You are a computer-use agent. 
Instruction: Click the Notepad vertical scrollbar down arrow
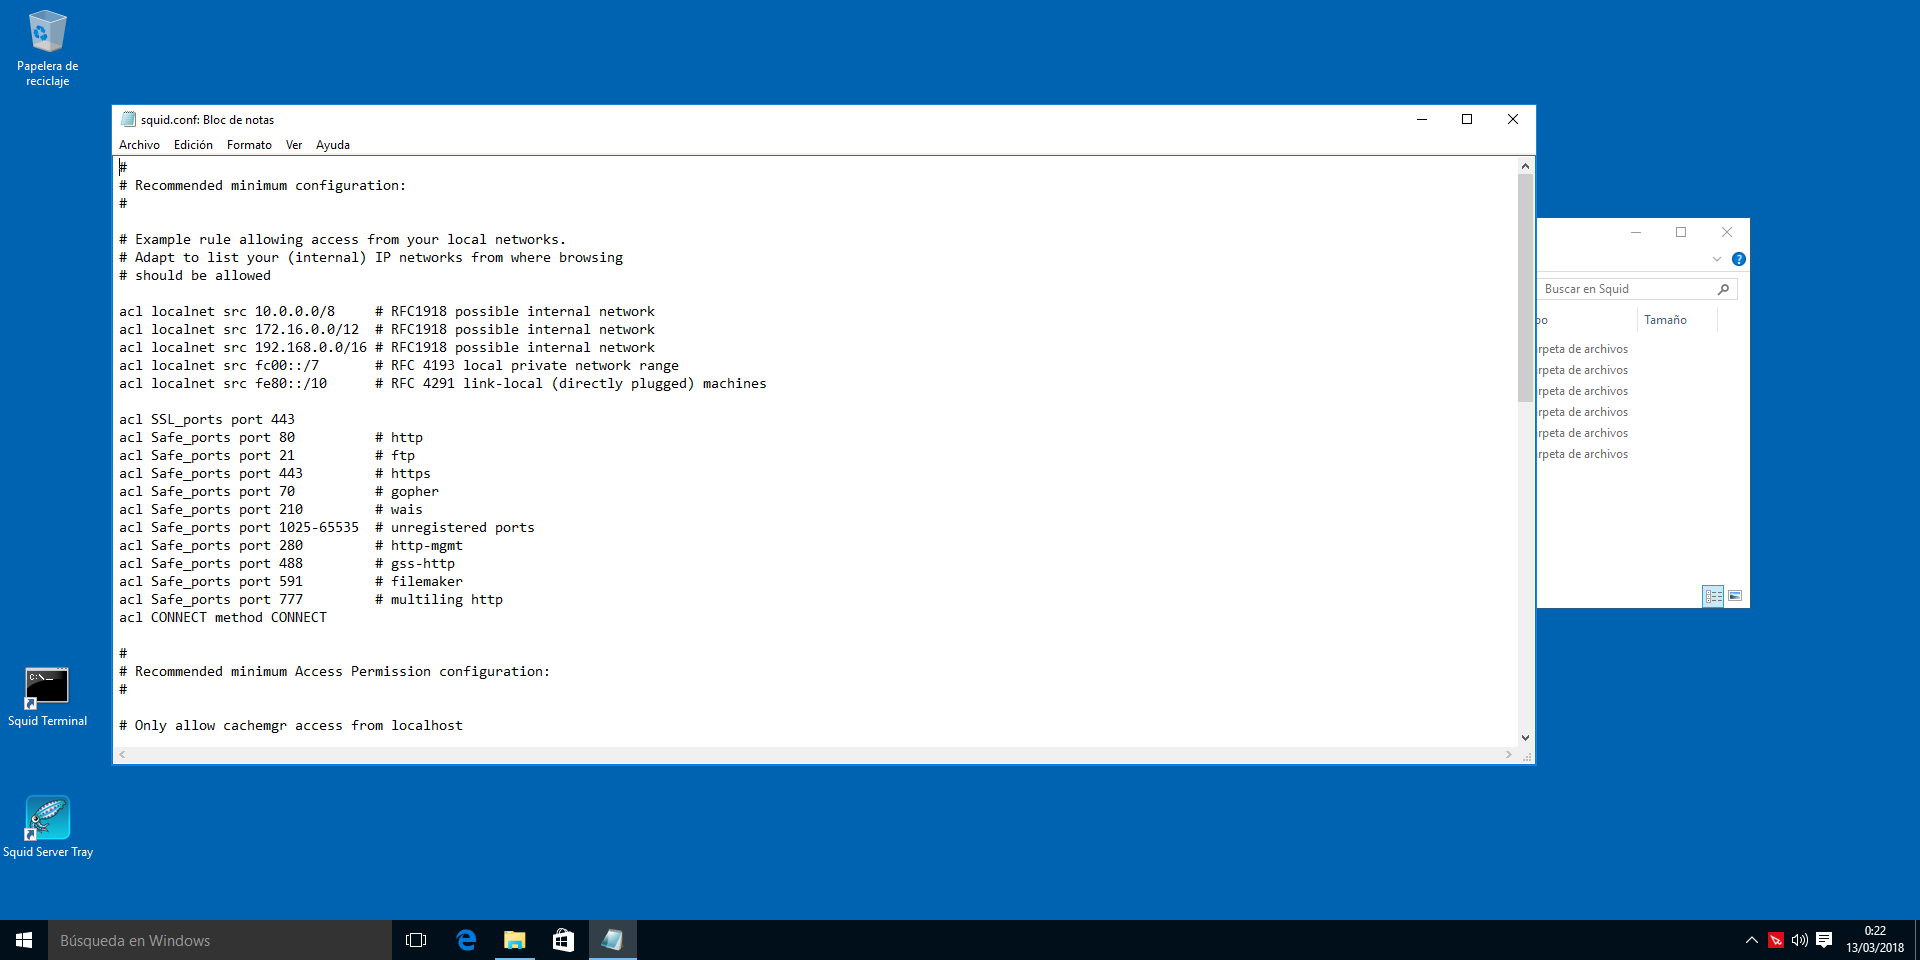click(x=1525, y=738)
